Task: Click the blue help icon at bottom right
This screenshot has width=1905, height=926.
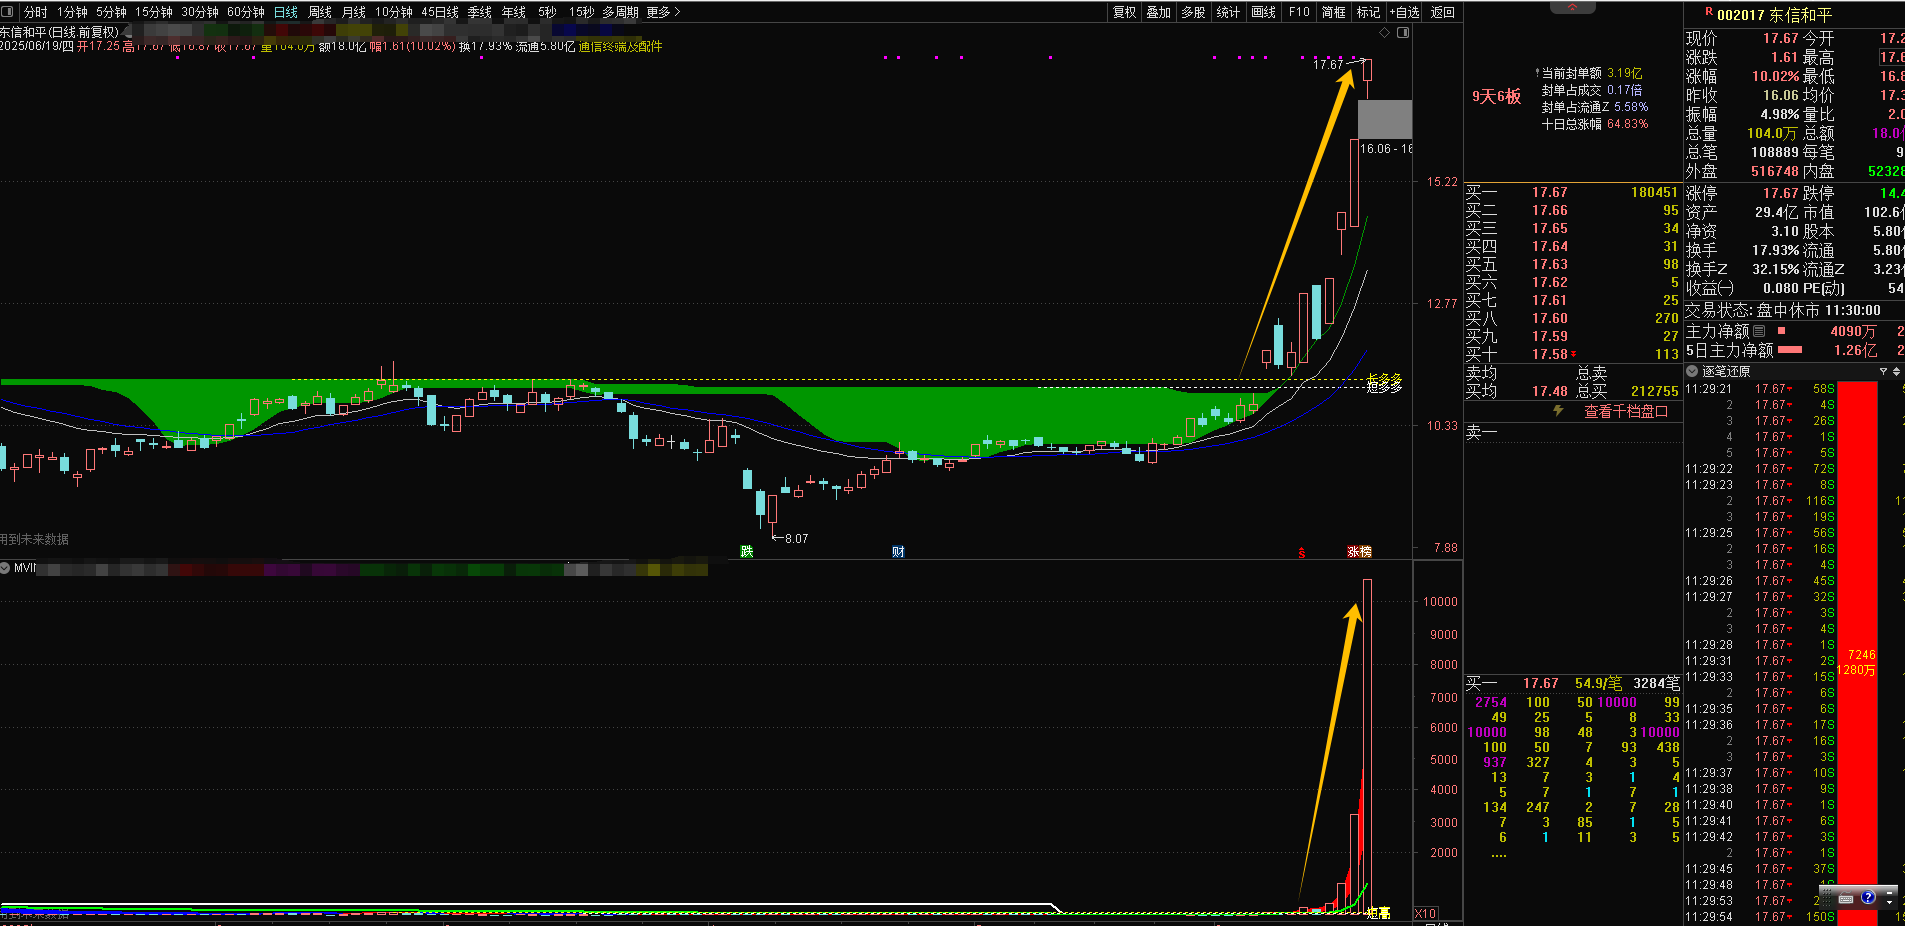Action: click(x=1867, y=897)
